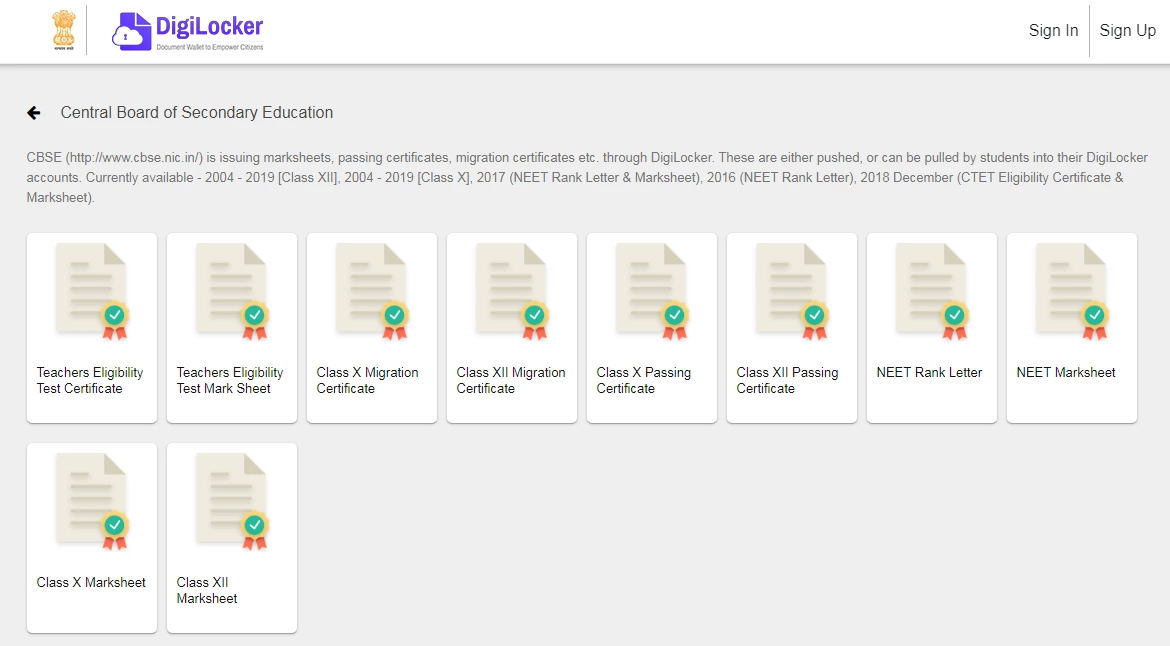Viewport: 1170px width, 646px height.
Task: Open the DigiLocker logo home link
Action: [187, 31]
